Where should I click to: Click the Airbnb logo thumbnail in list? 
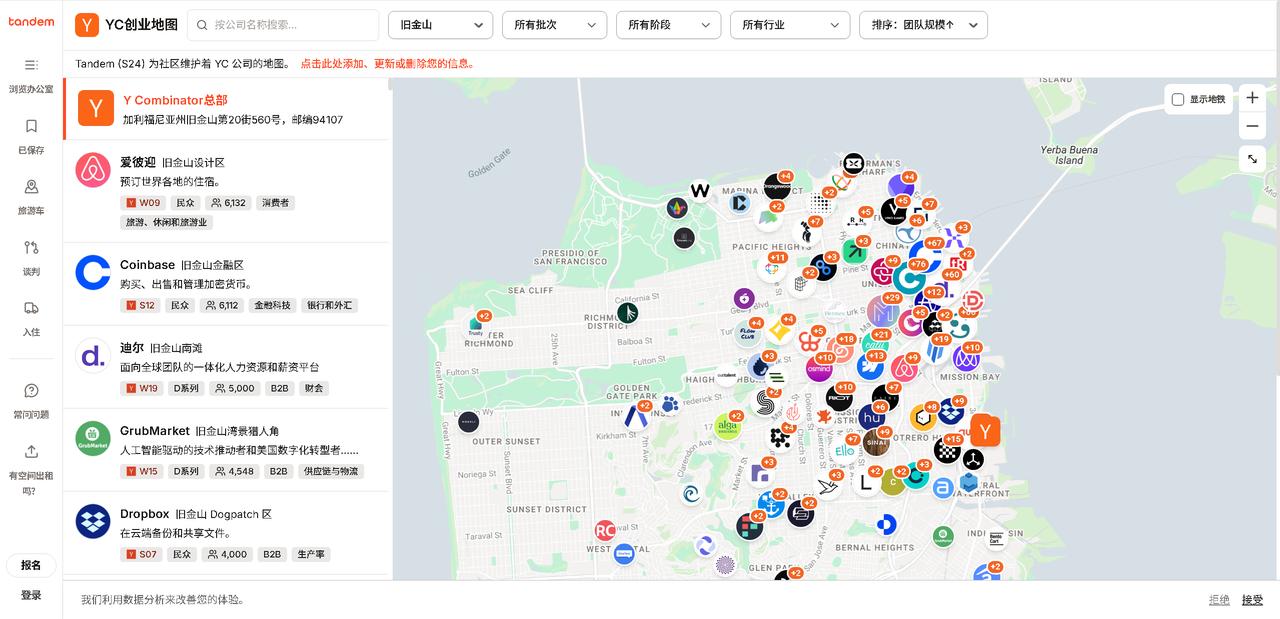93,170
